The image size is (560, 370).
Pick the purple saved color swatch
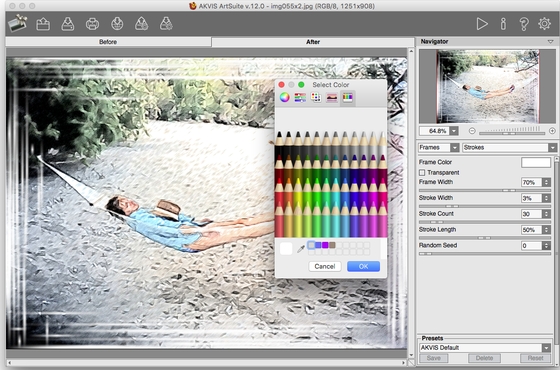pyautogui.click(x=325, y=245)
